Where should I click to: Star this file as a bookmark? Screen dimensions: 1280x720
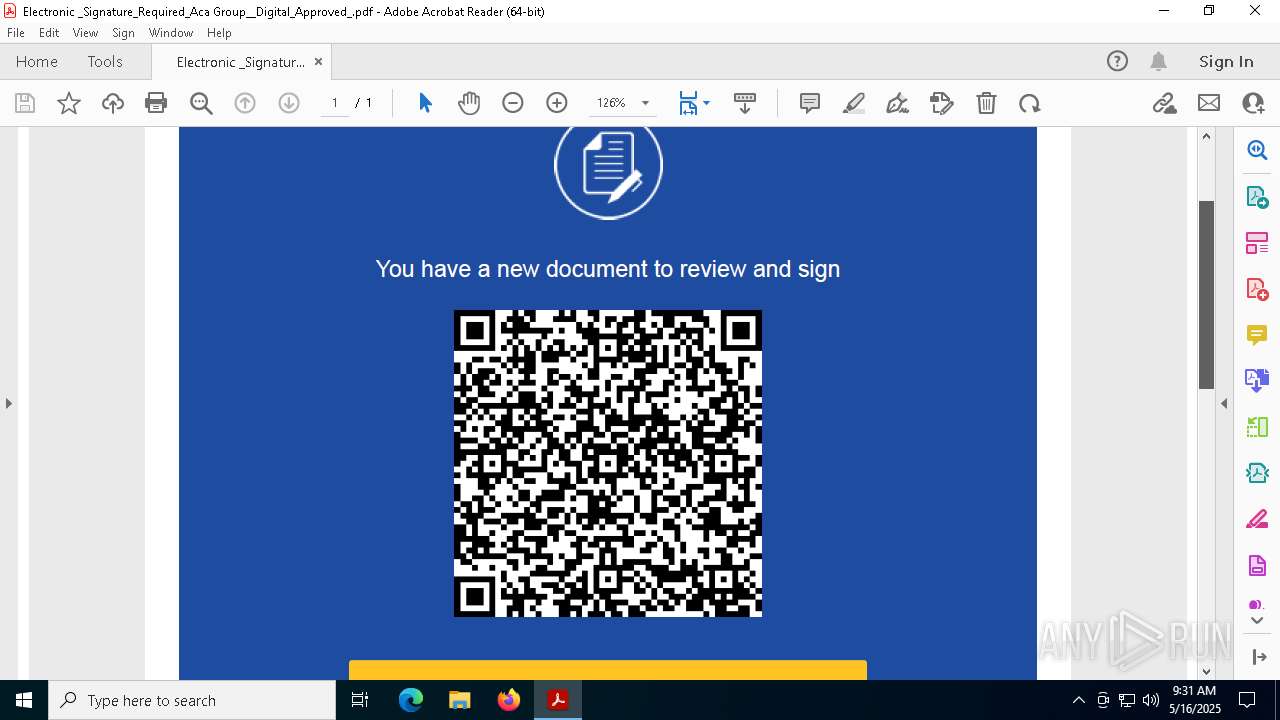pyautogui.click(x=69, y=103)
